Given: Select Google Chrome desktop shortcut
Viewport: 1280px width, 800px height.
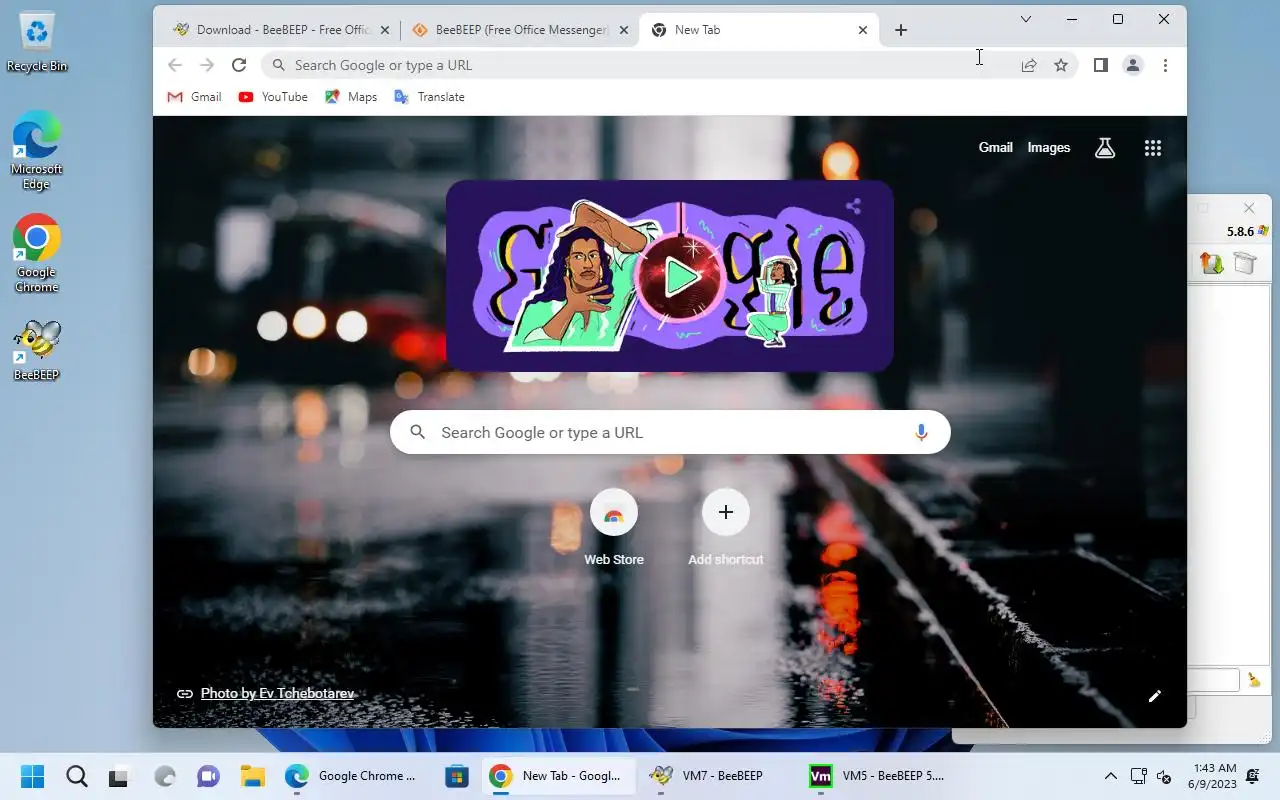Looking at the screenshot, I should tap(37, 253).
